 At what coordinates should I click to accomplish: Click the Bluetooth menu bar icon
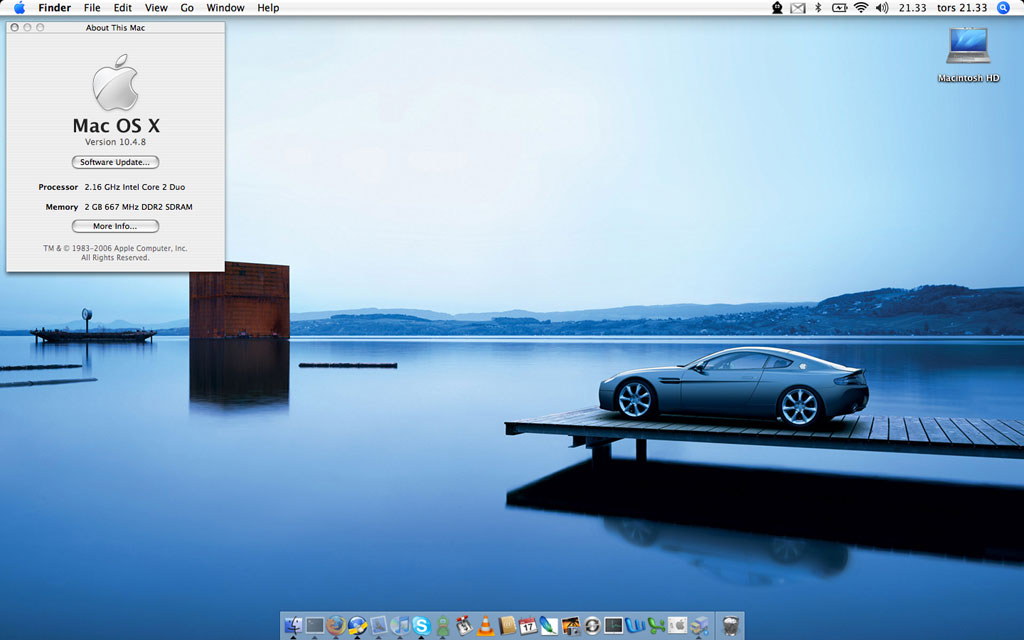[x=818, y=8]
